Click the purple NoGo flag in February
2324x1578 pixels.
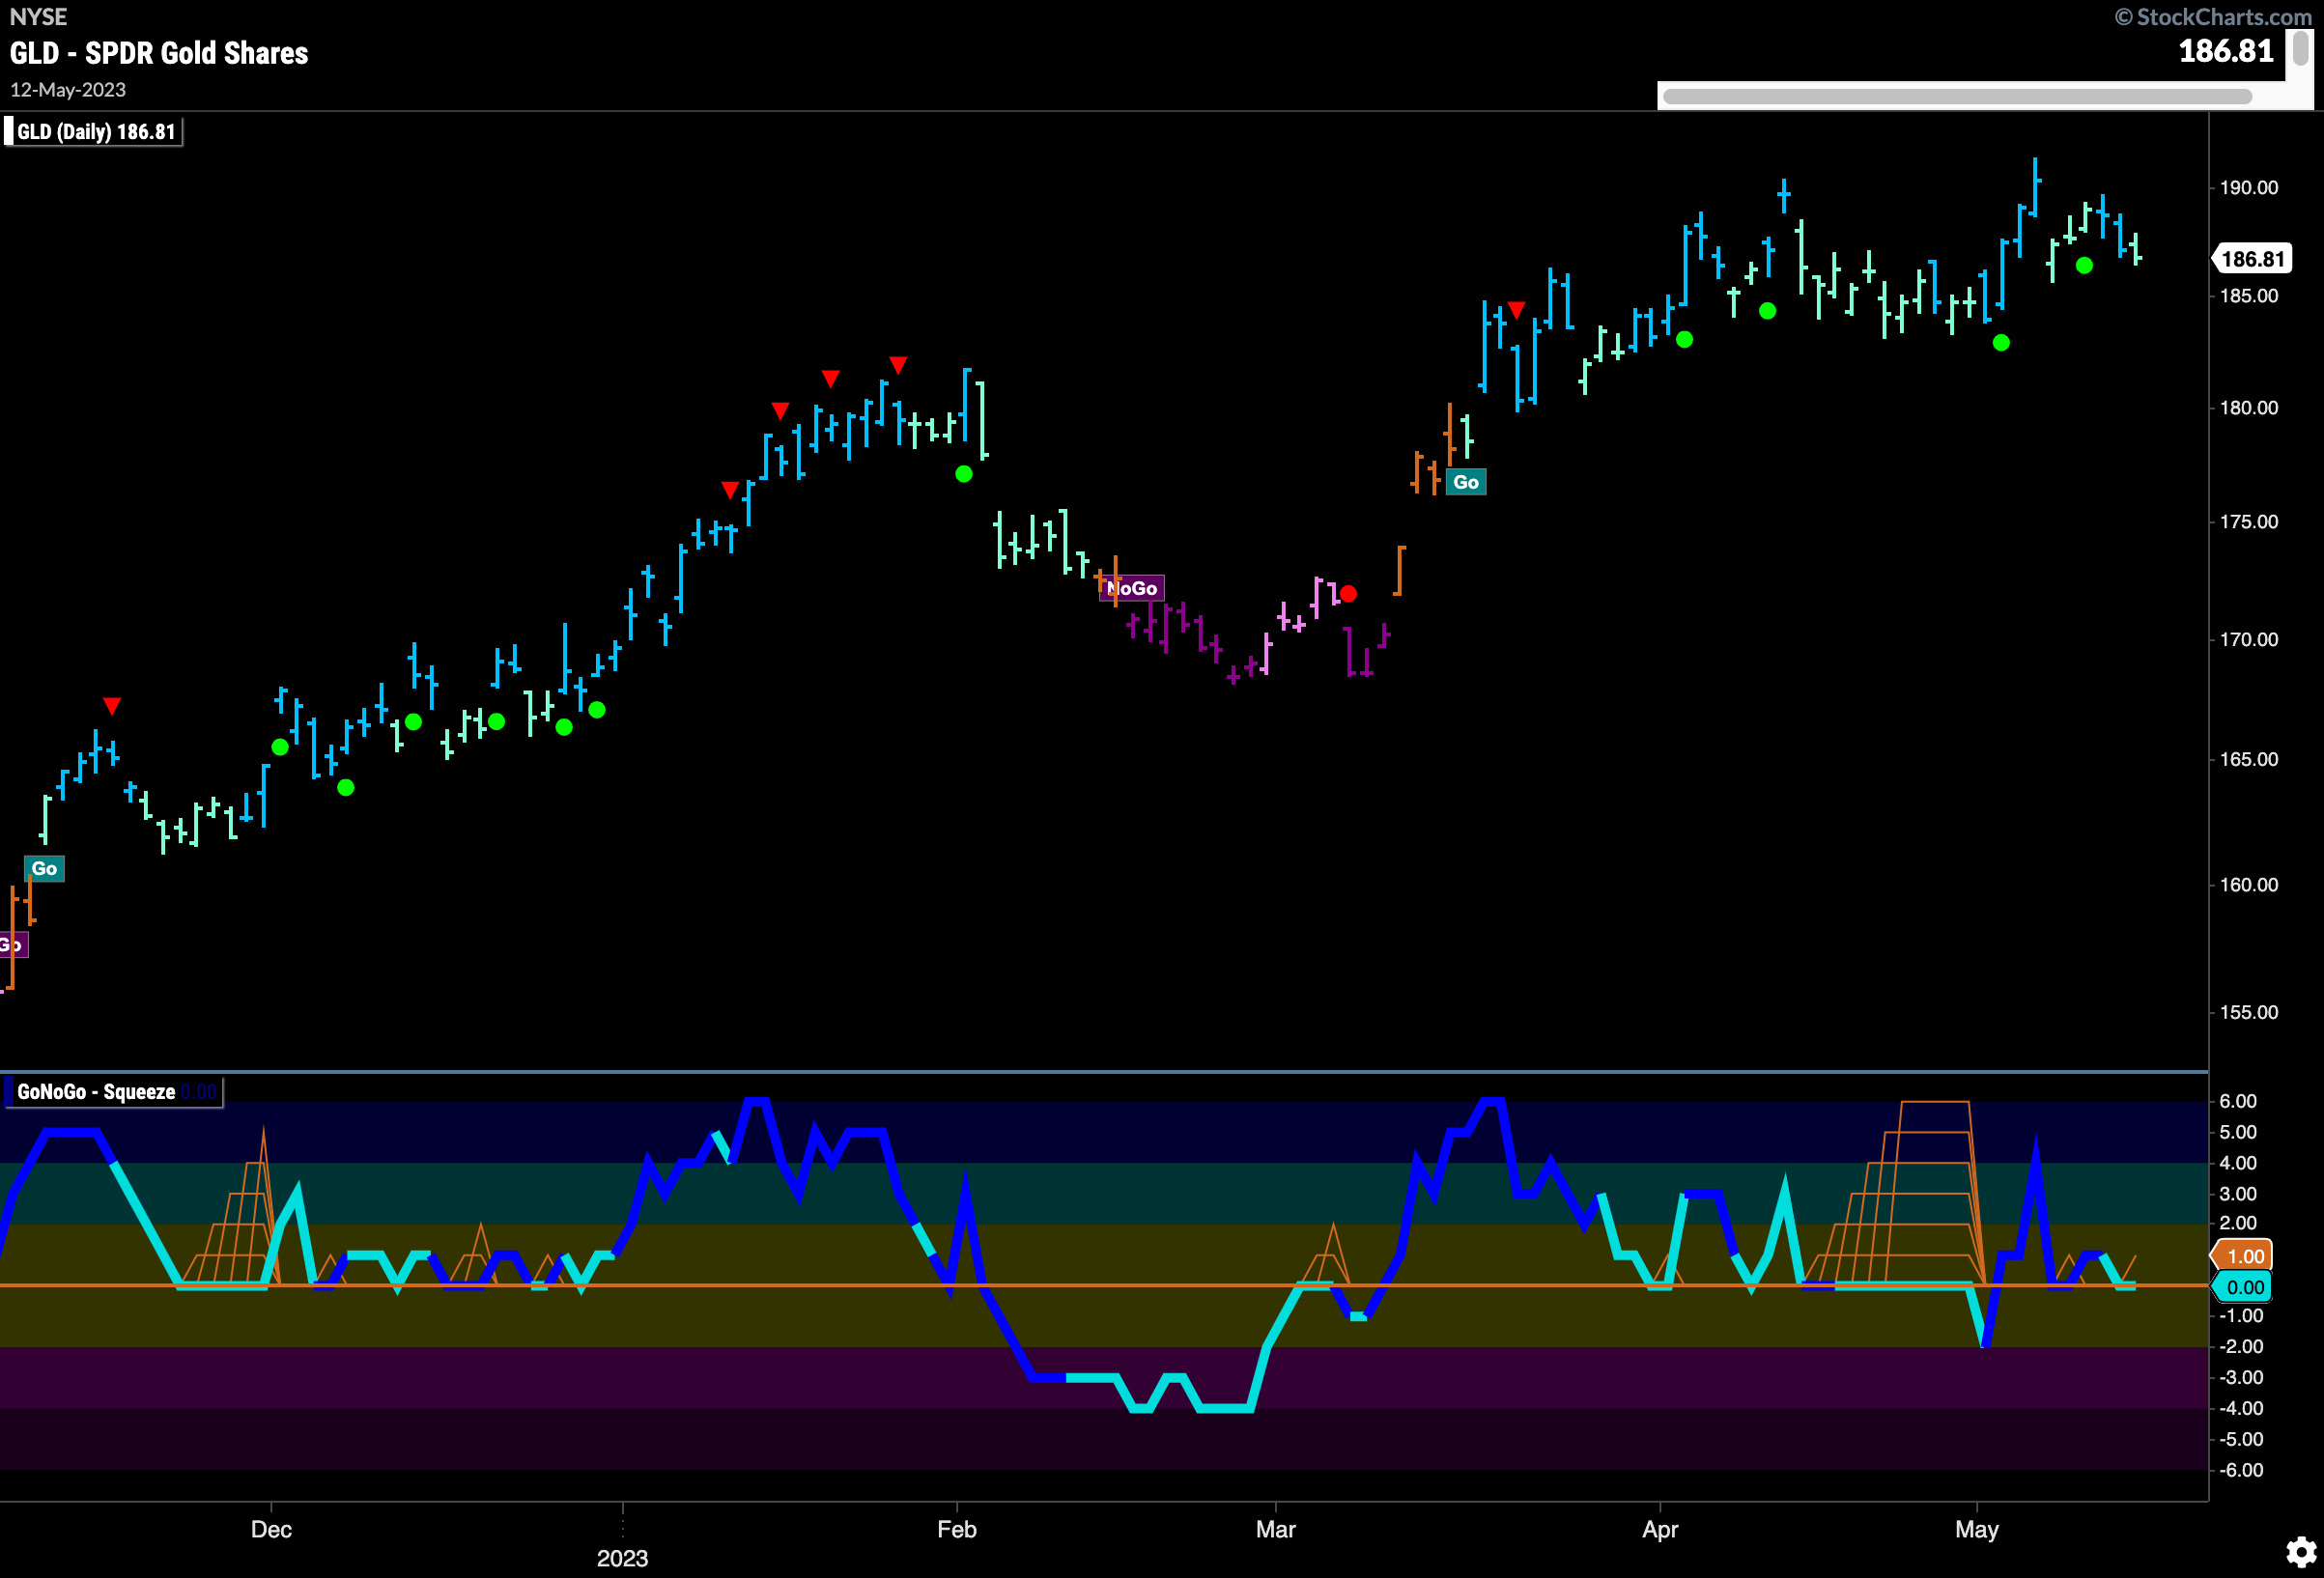coord(1132,588)
